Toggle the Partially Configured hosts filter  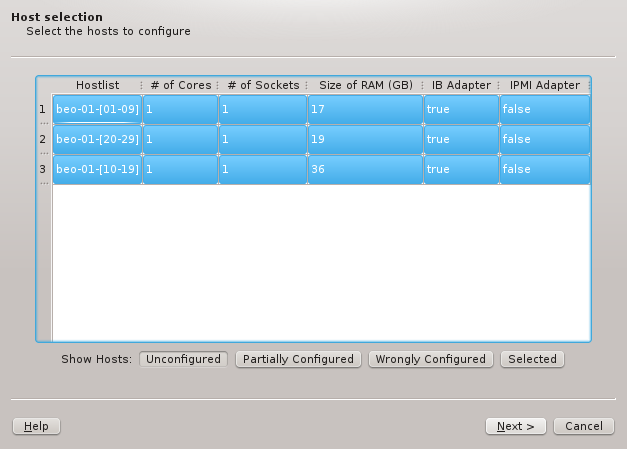click(298, 359)
